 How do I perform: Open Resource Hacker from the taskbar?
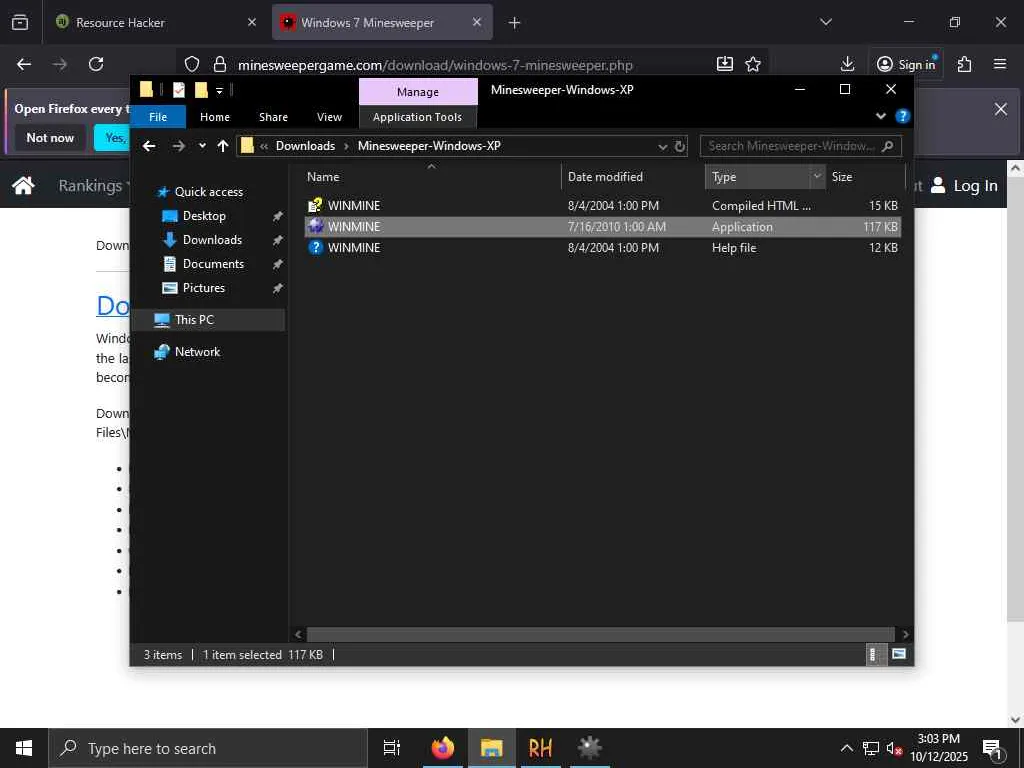[540, 748]
